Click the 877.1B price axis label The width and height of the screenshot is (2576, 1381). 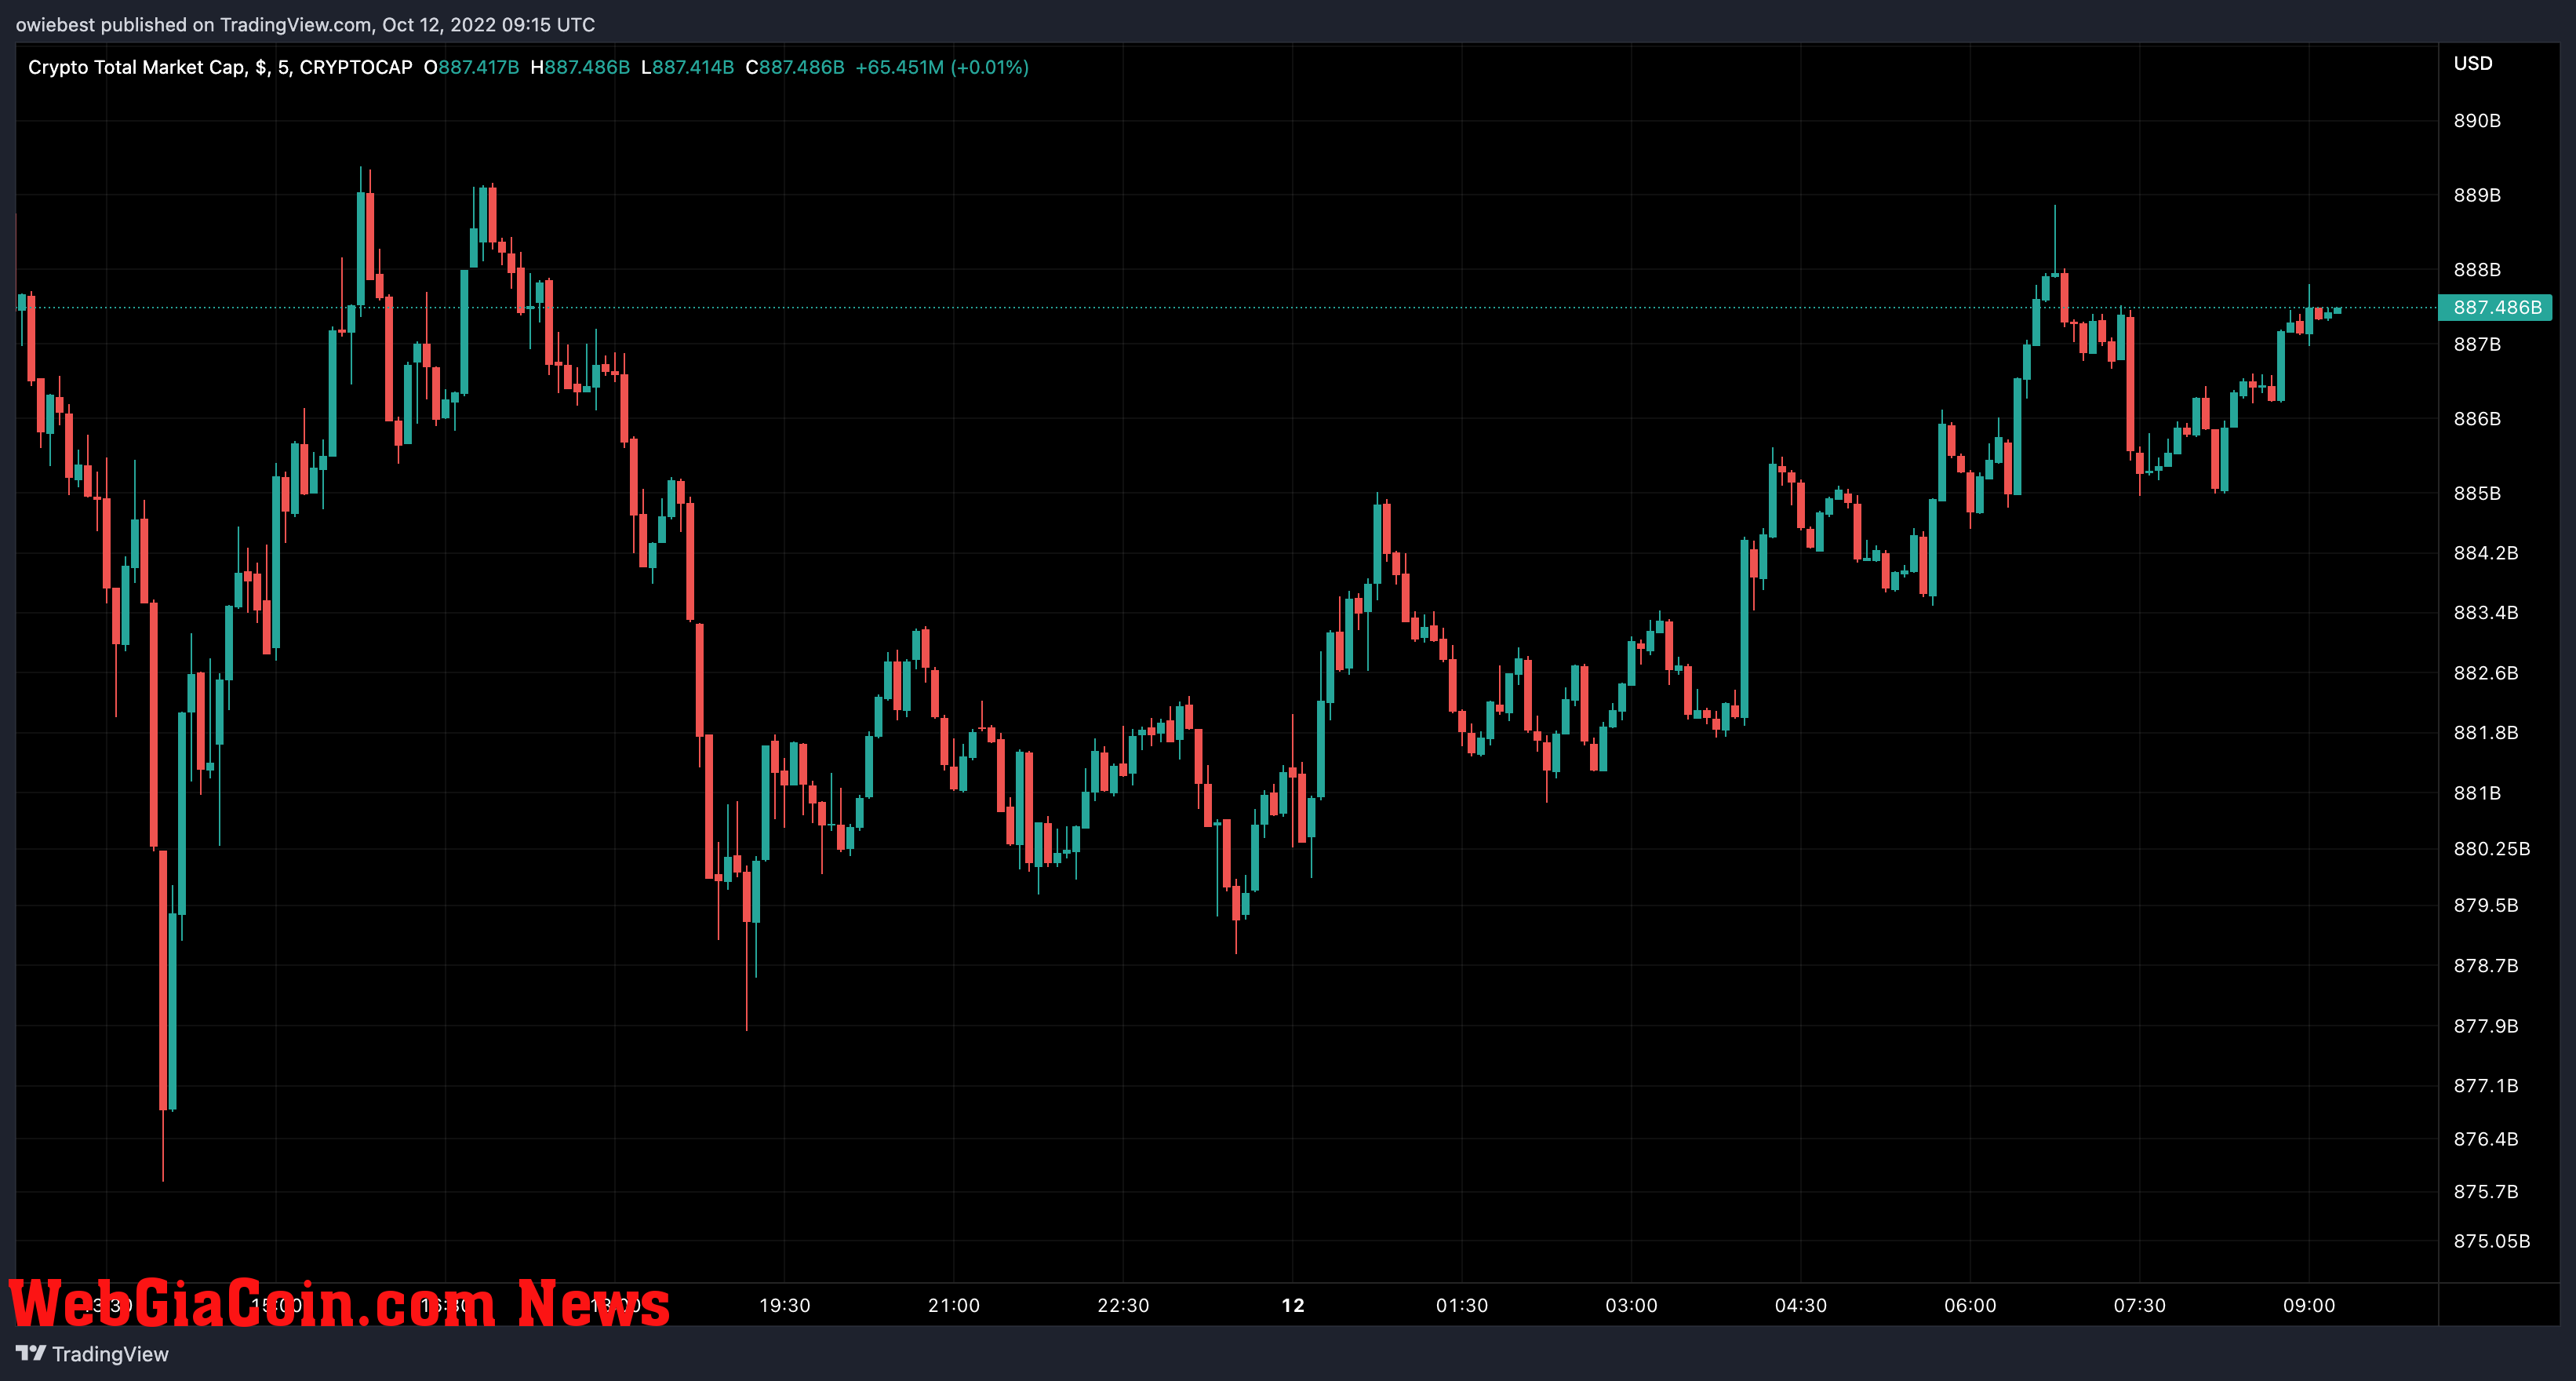tap(2486, 1085)
